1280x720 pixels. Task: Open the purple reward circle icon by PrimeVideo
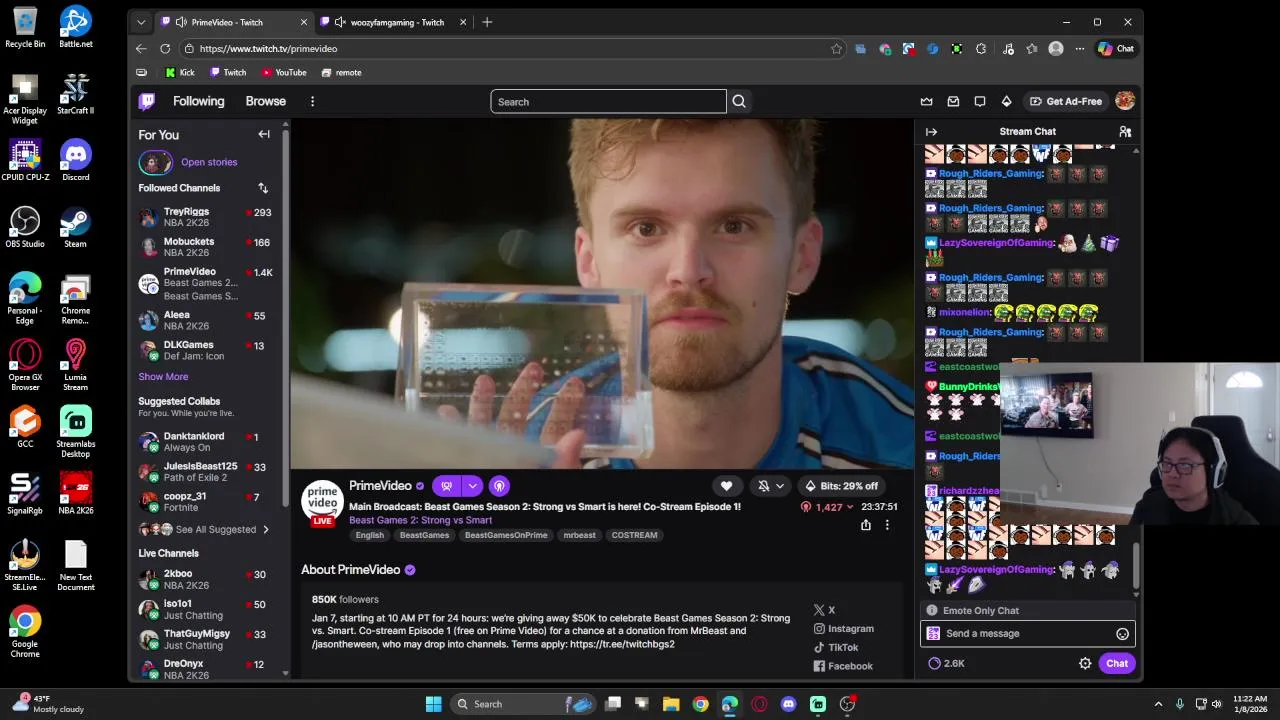(x=499, y=486)
